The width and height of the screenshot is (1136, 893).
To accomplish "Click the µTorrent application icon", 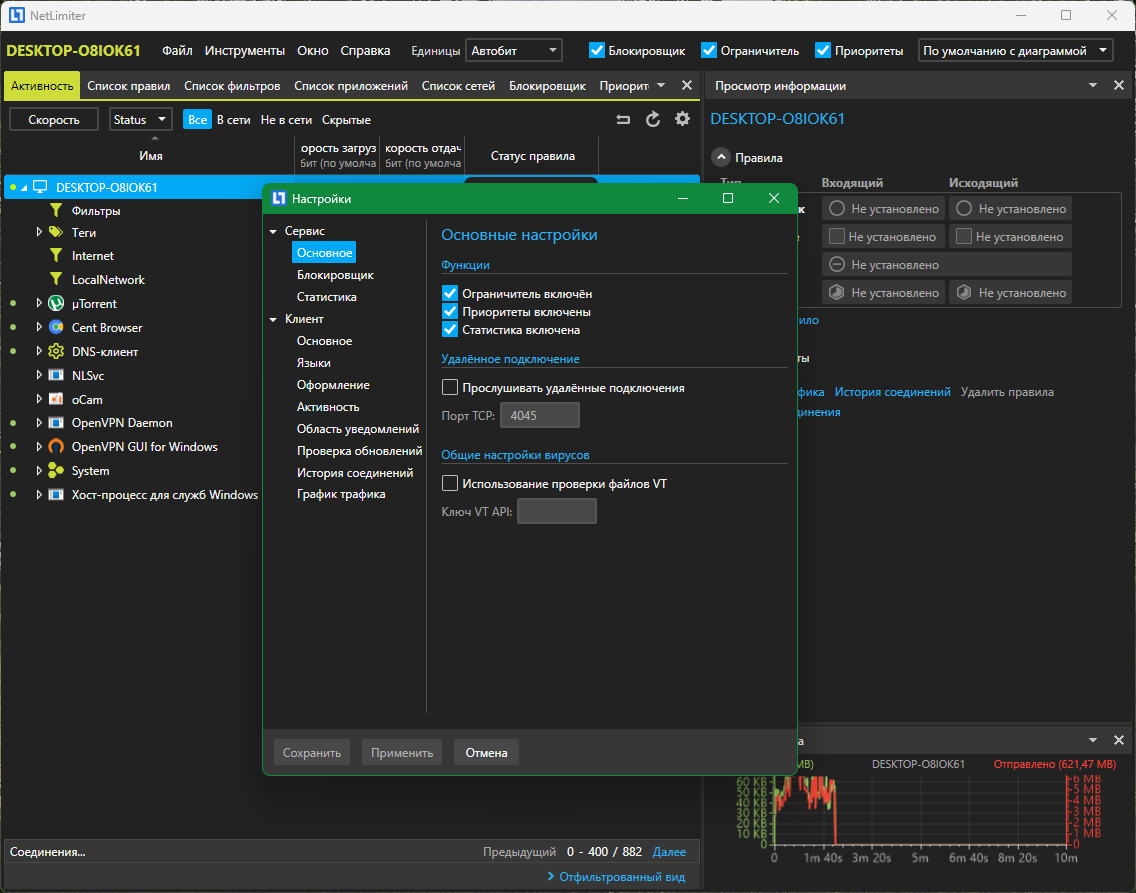I will (56, 304).
